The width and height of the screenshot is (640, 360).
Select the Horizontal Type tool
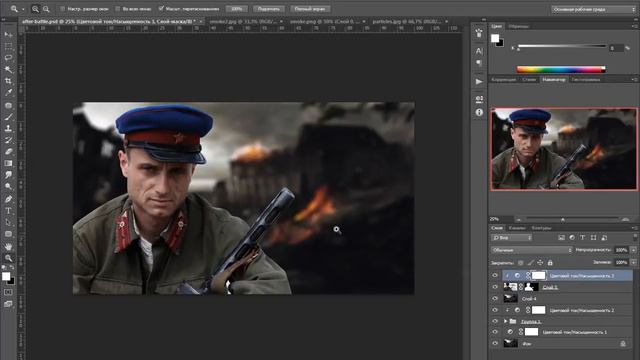(x=8, y=211)
